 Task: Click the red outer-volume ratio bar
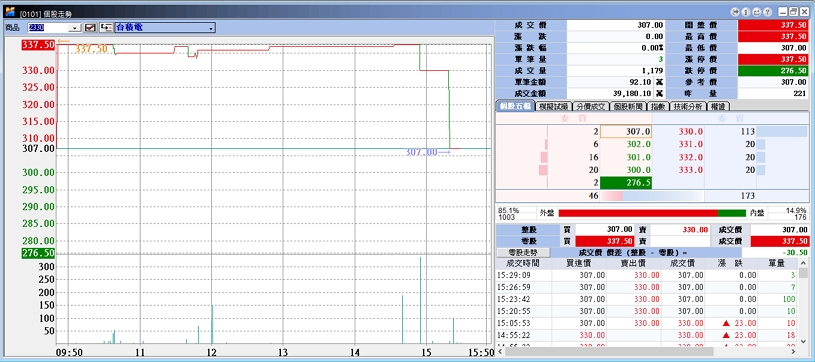pos(638,213)
